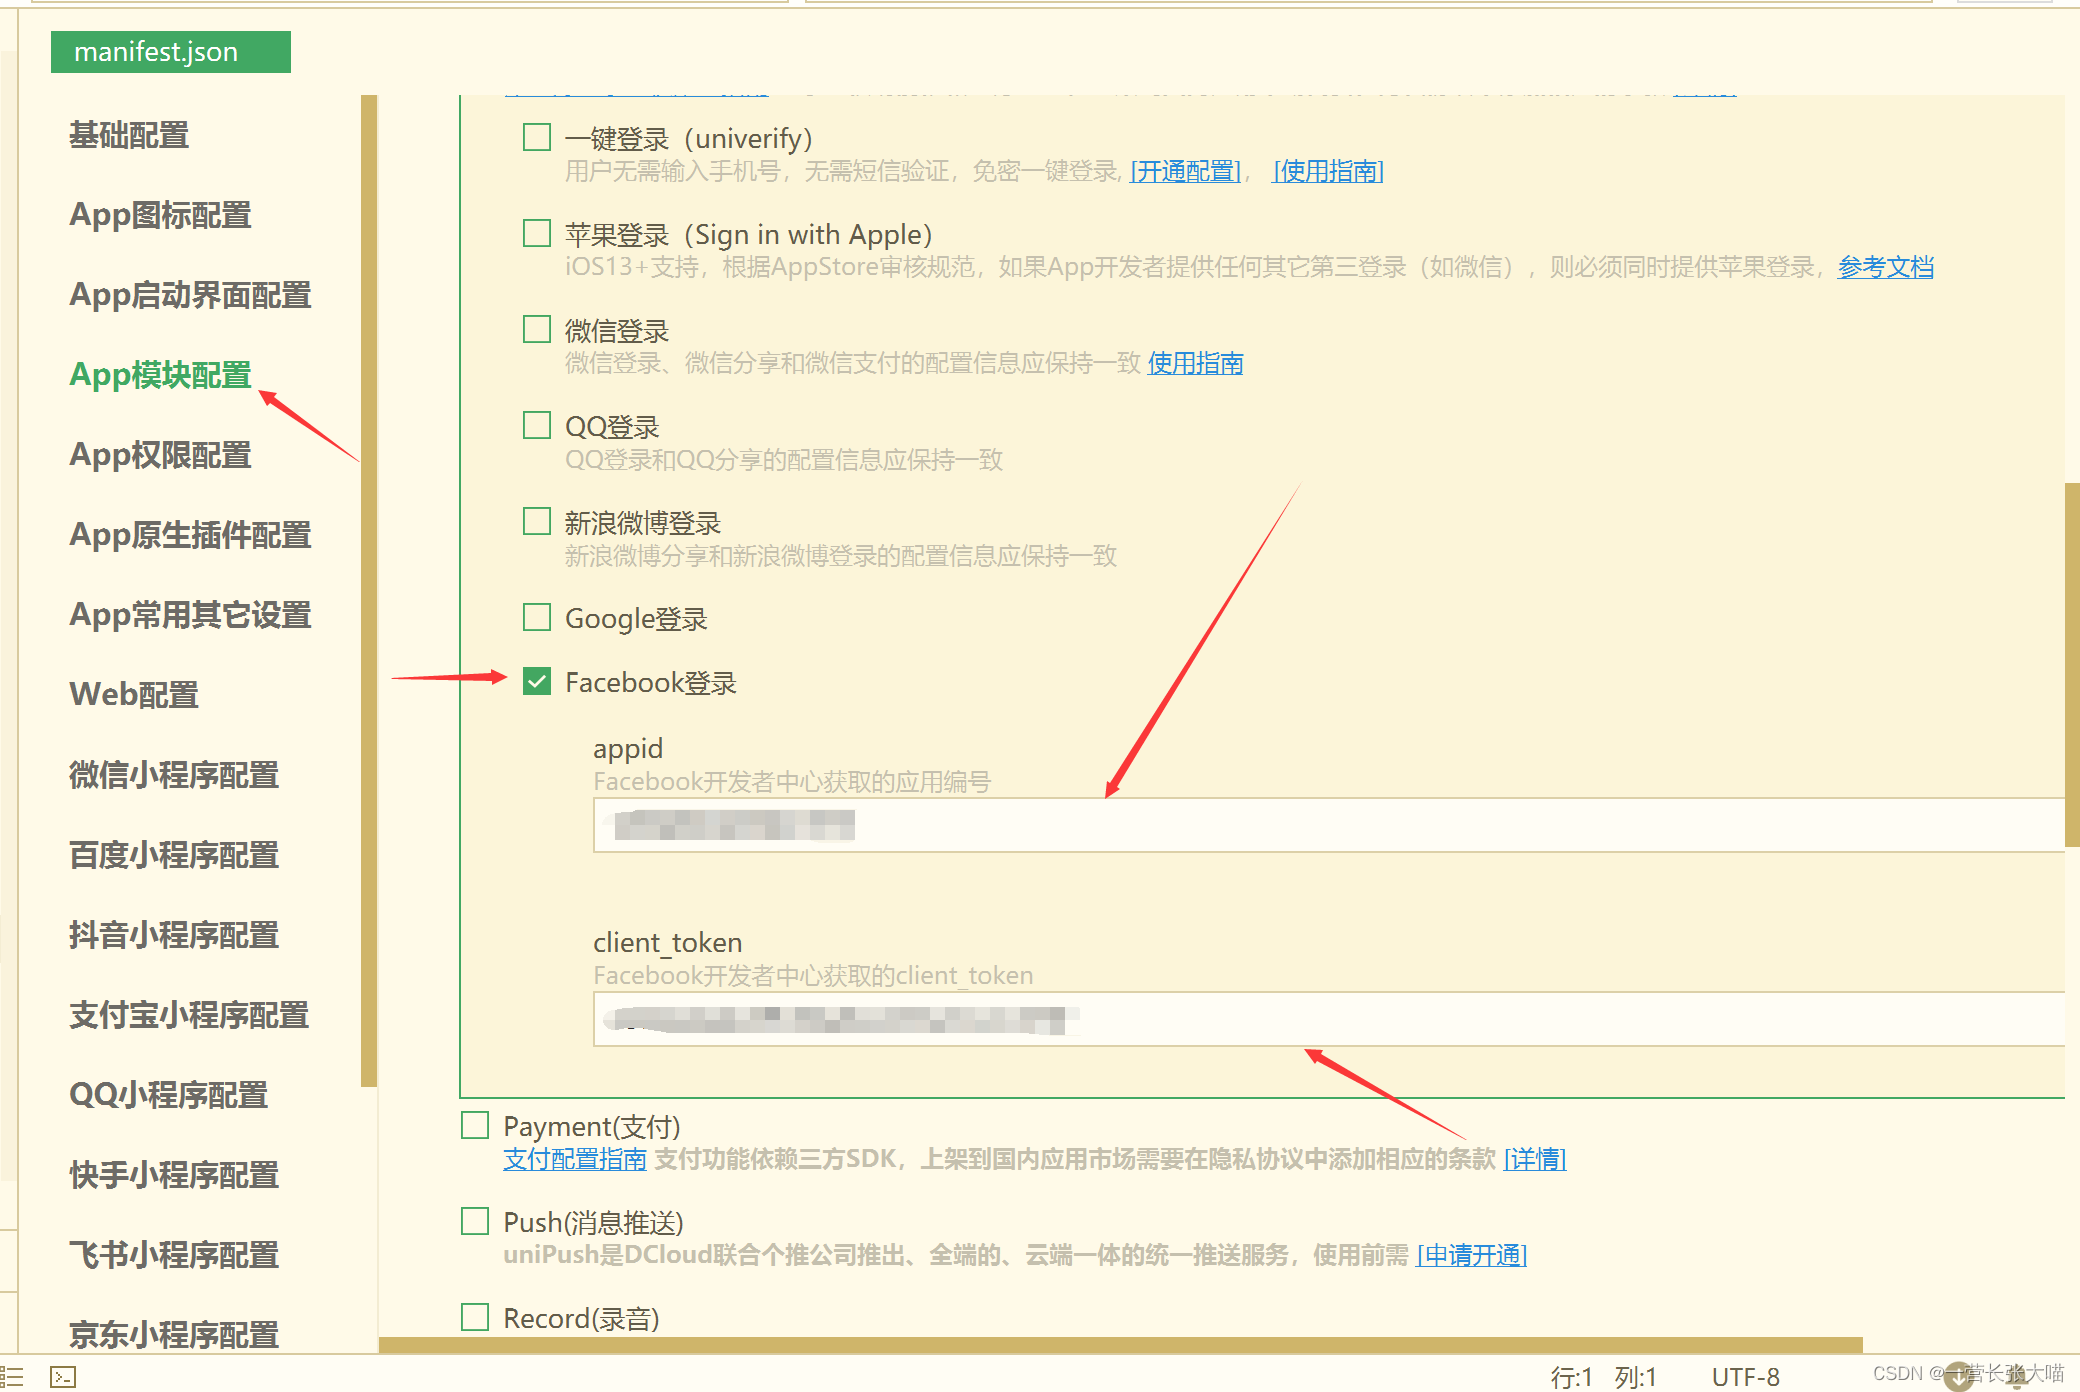Open the 参考文档 link for Apple login
This screenshot has height=1392, width=2080.
[1885, 267]
